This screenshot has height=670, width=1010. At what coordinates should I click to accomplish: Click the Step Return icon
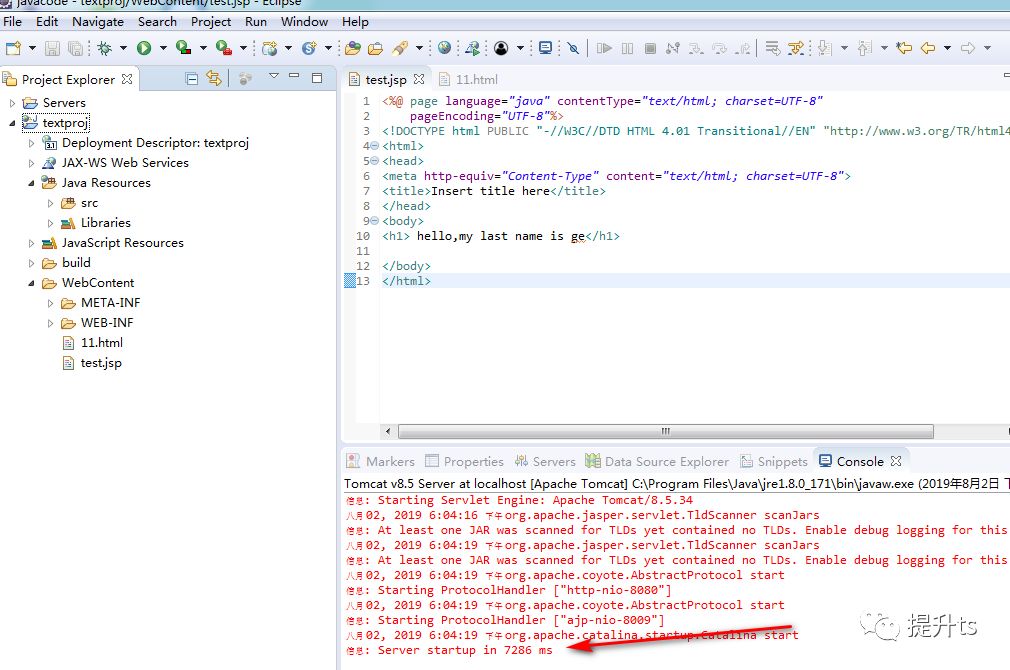pos(743,48)
